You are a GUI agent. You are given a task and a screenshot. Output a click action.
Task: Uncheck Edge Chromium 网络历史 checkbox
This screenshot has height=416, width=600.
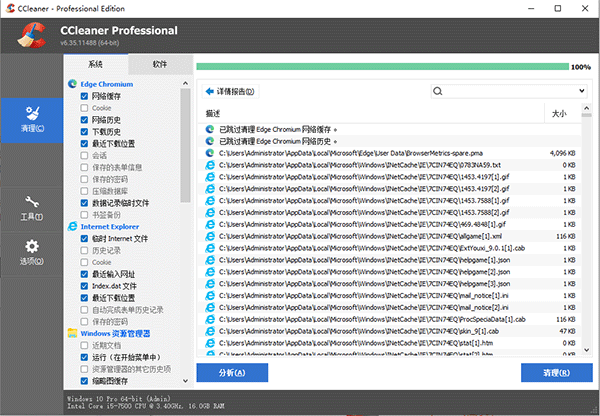coord(84,120)
